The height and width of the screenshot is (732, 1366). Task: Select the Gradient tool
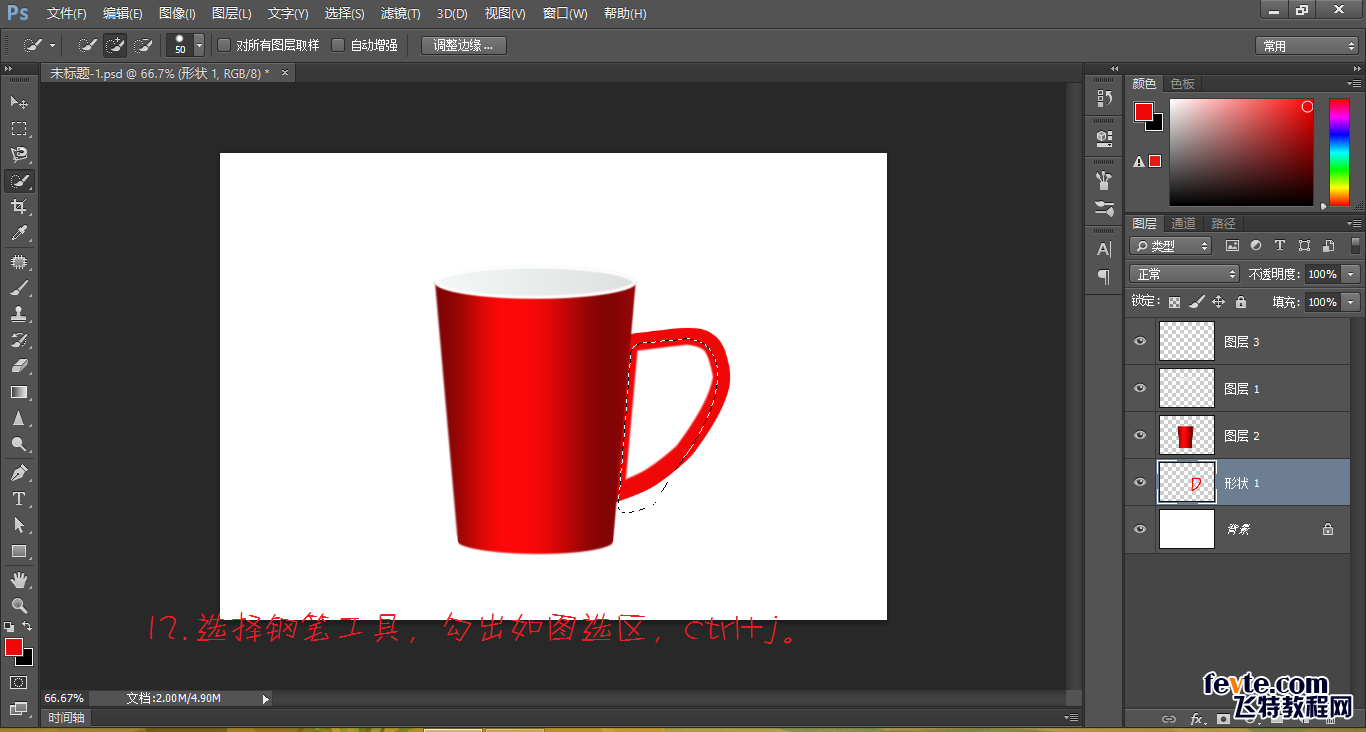point(19,392)
